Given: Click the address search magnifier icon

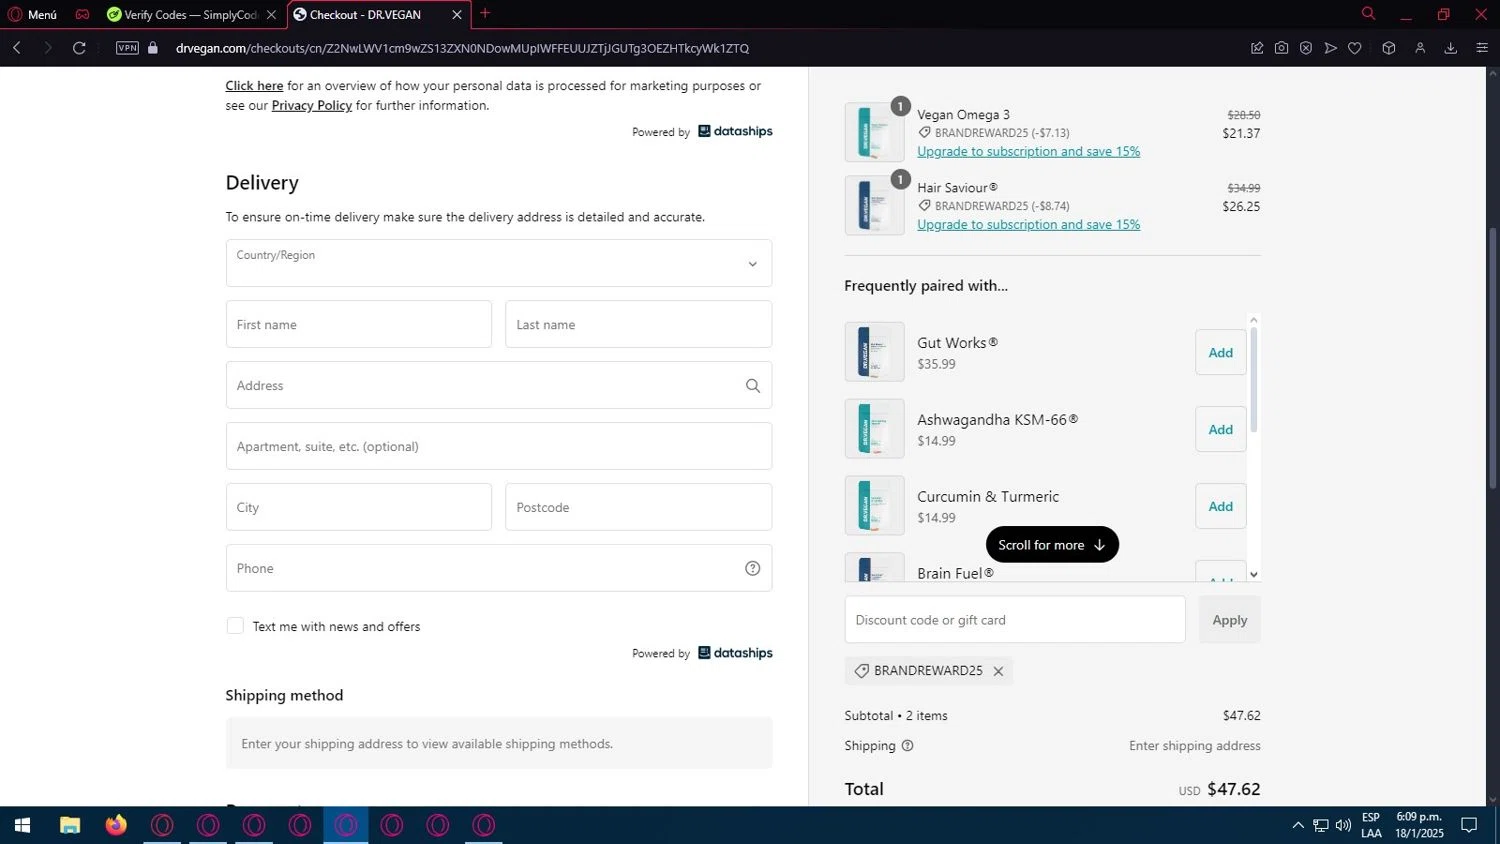Looking at the screenshot, I should point(753,386).
